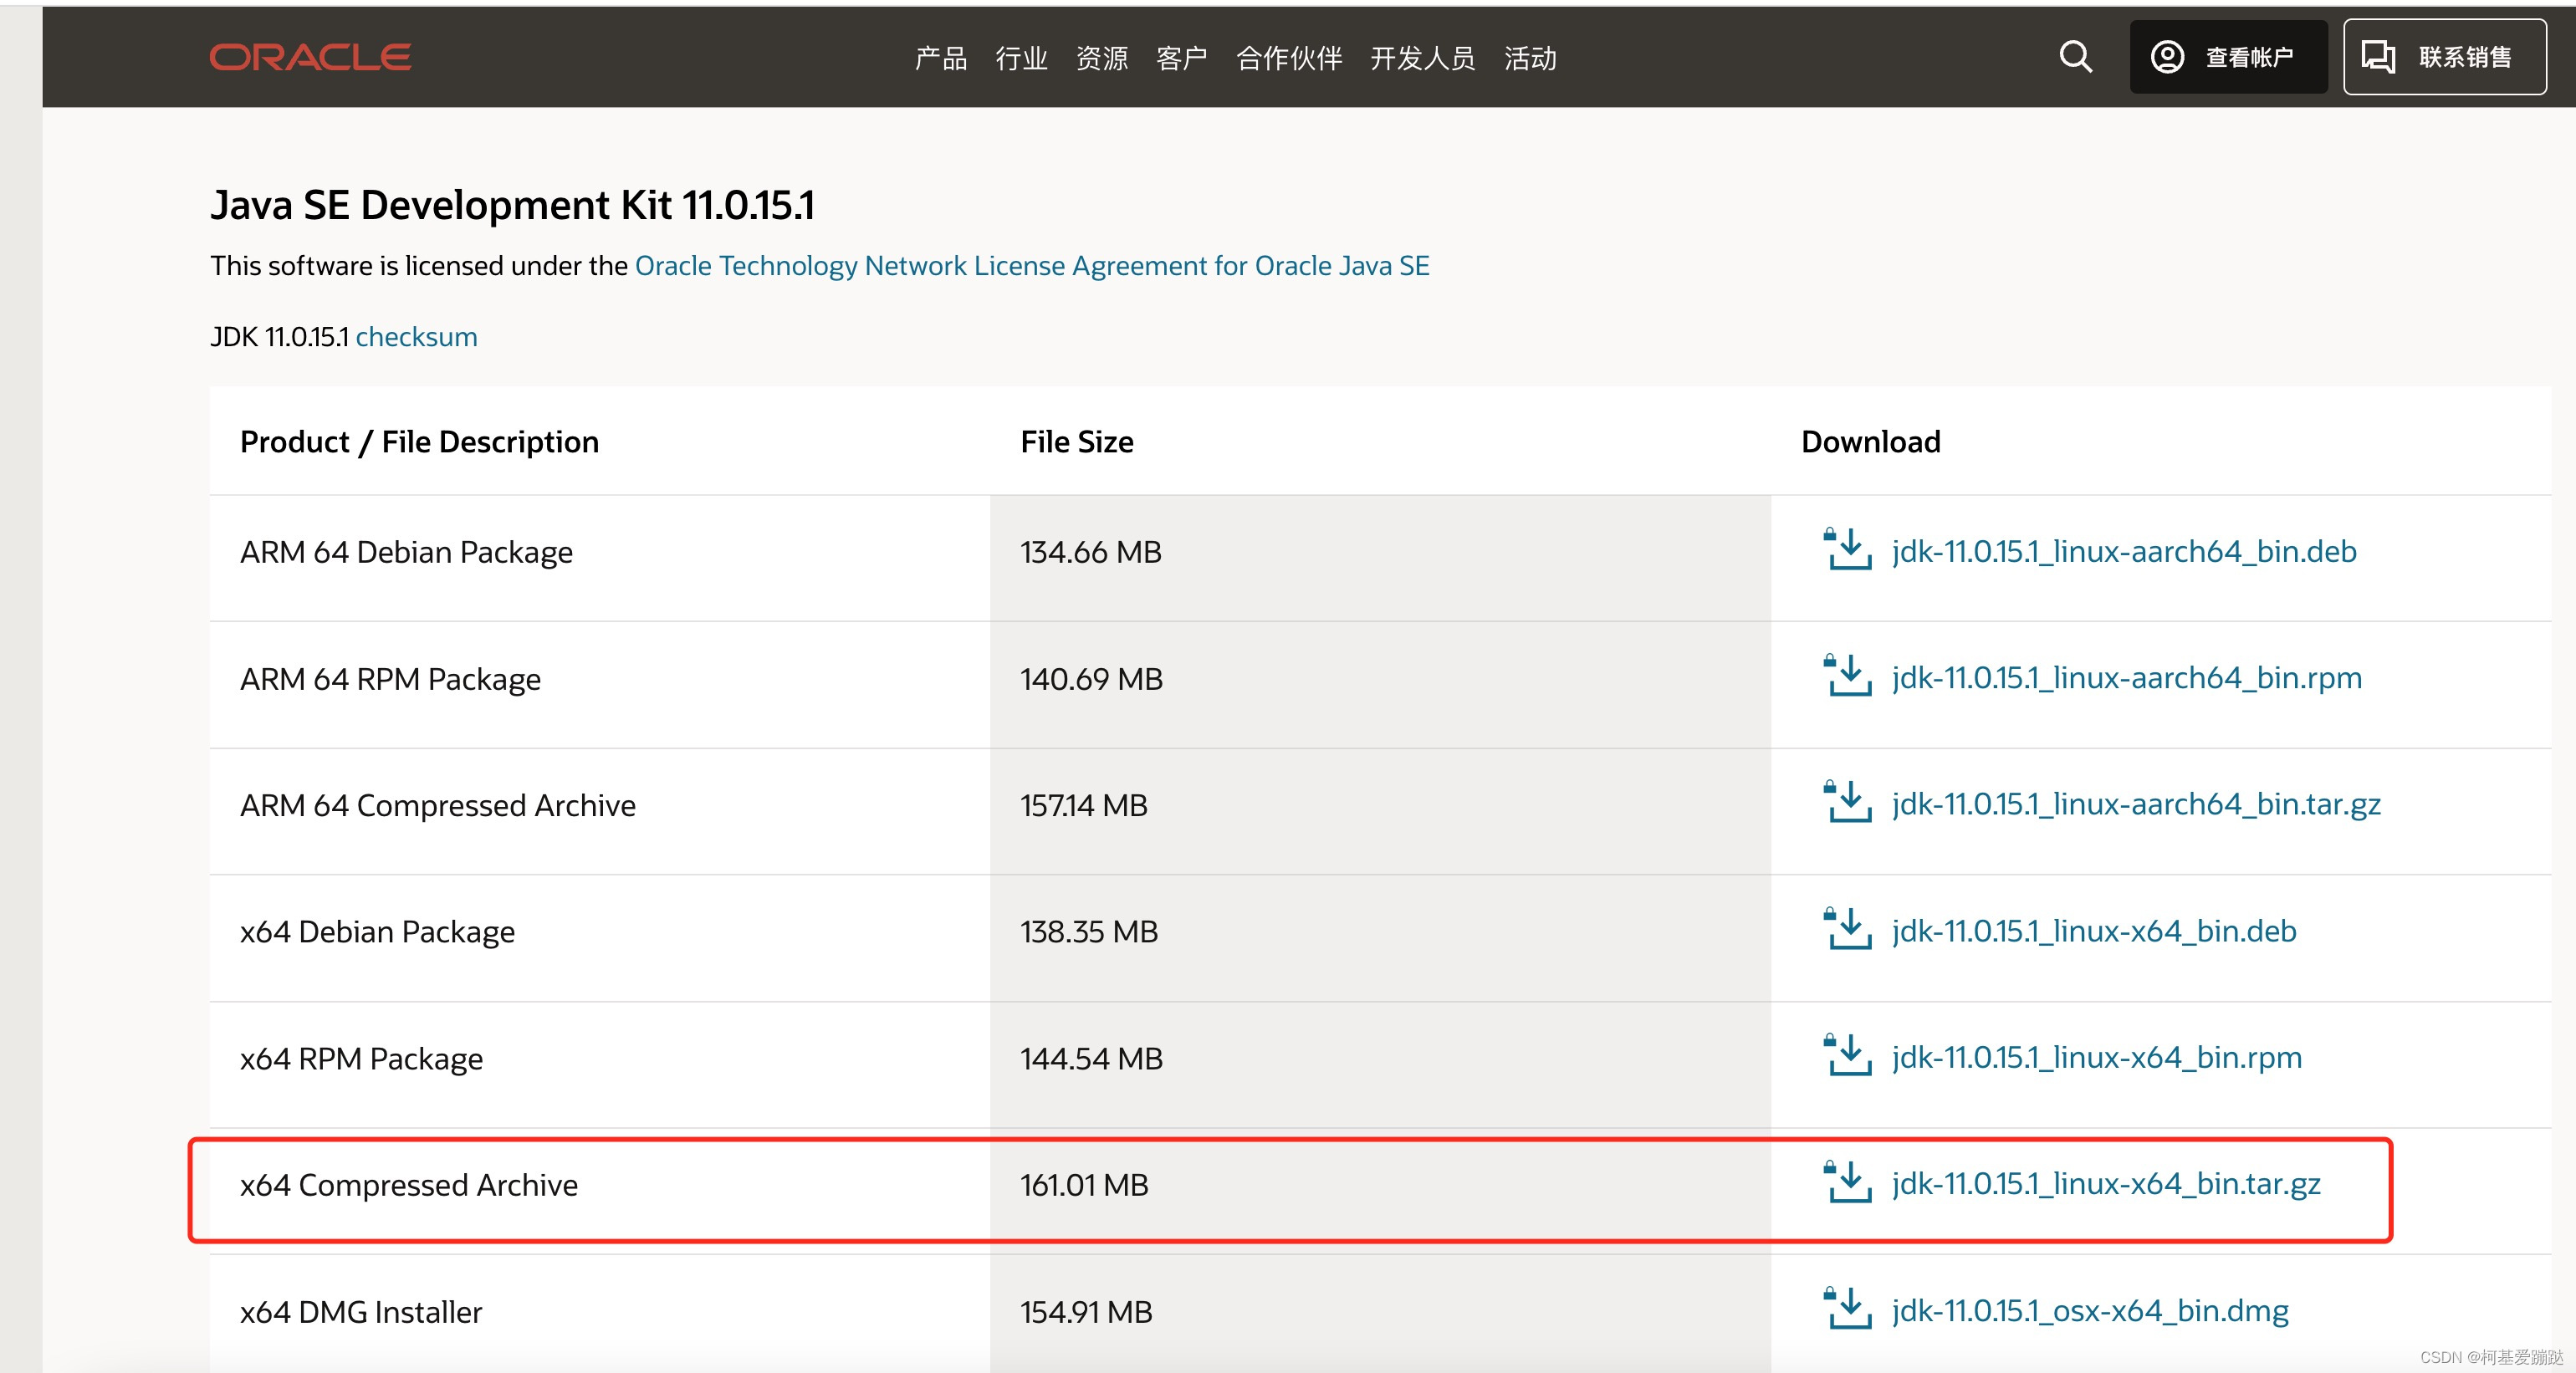Click the '144.54 MB' file size
This screenshot has width=2576, height=1373.
(x=1091, y=1058)
